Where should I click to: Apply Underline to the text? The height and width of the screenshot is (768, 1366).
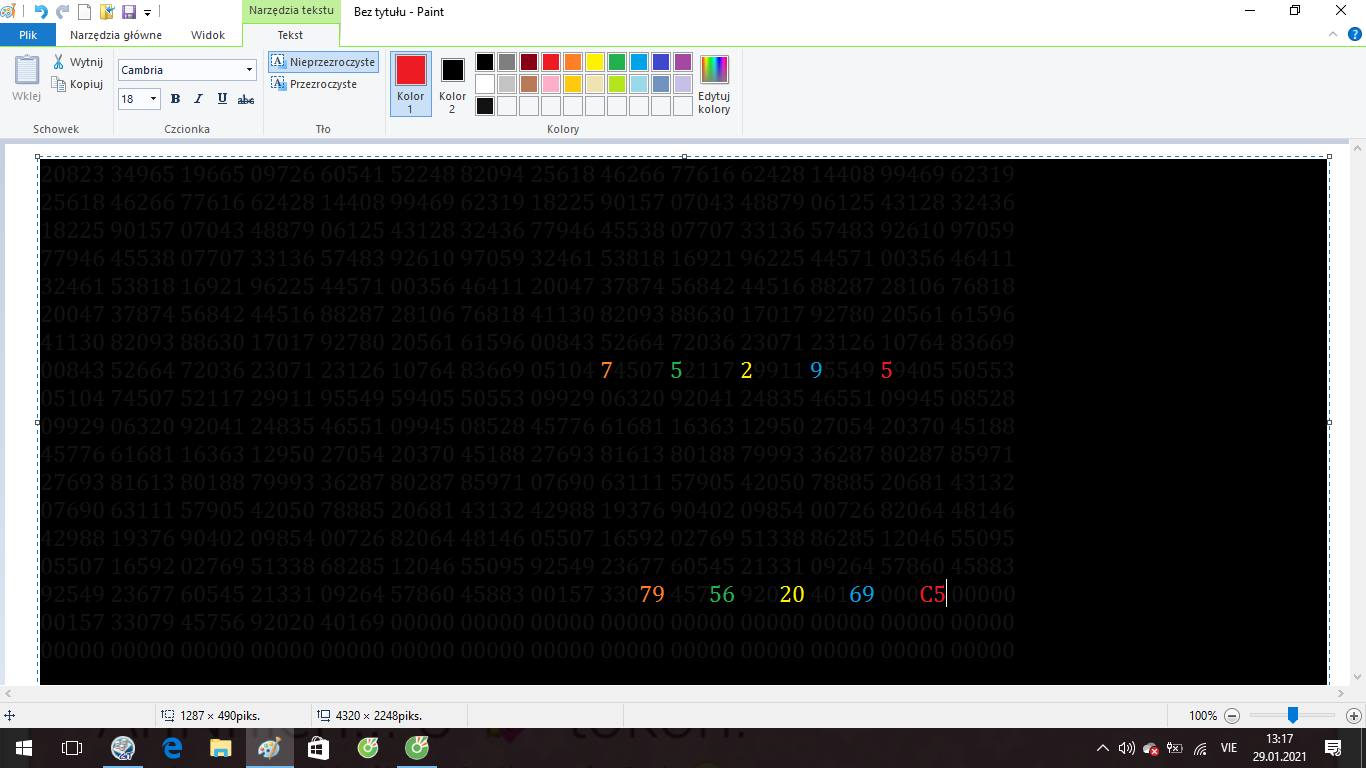[x=222, y=99]
